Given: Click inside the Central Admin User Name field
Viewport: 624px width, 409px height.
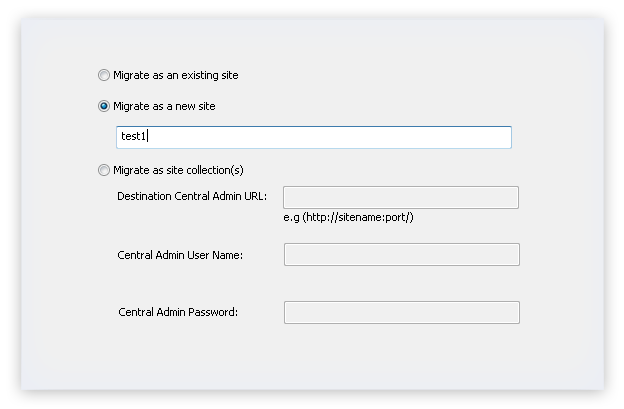Looking at the screenshot, I should pos(402,255).
